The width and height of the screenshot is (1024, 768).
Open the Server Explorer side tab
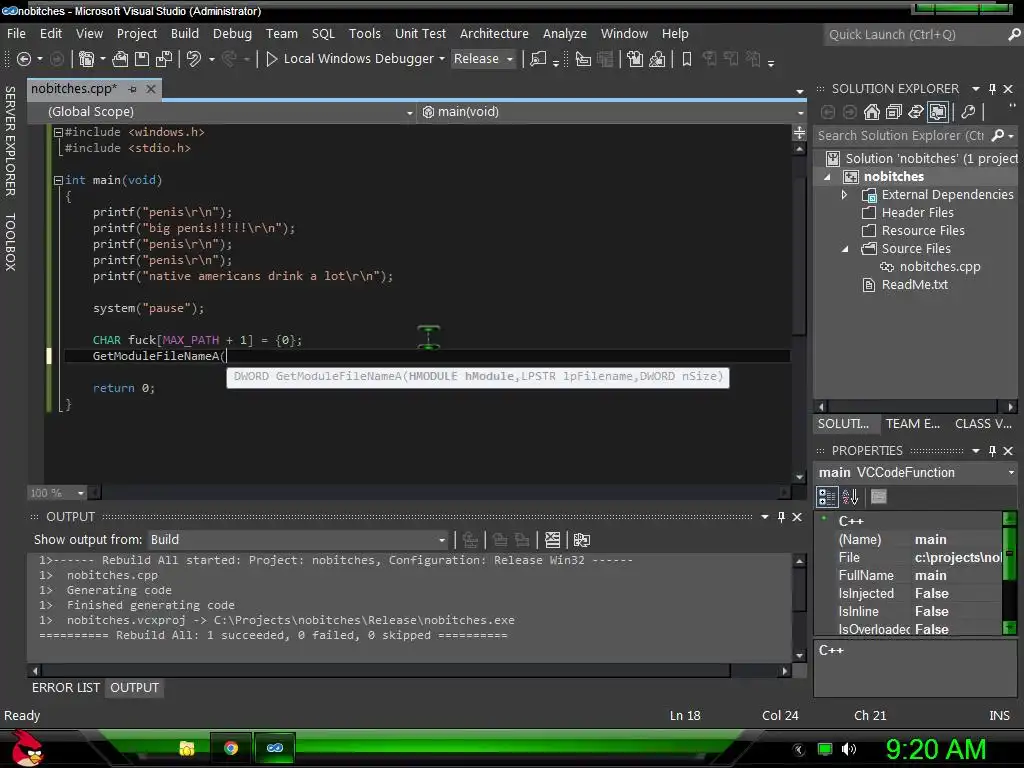pos(10,141)
